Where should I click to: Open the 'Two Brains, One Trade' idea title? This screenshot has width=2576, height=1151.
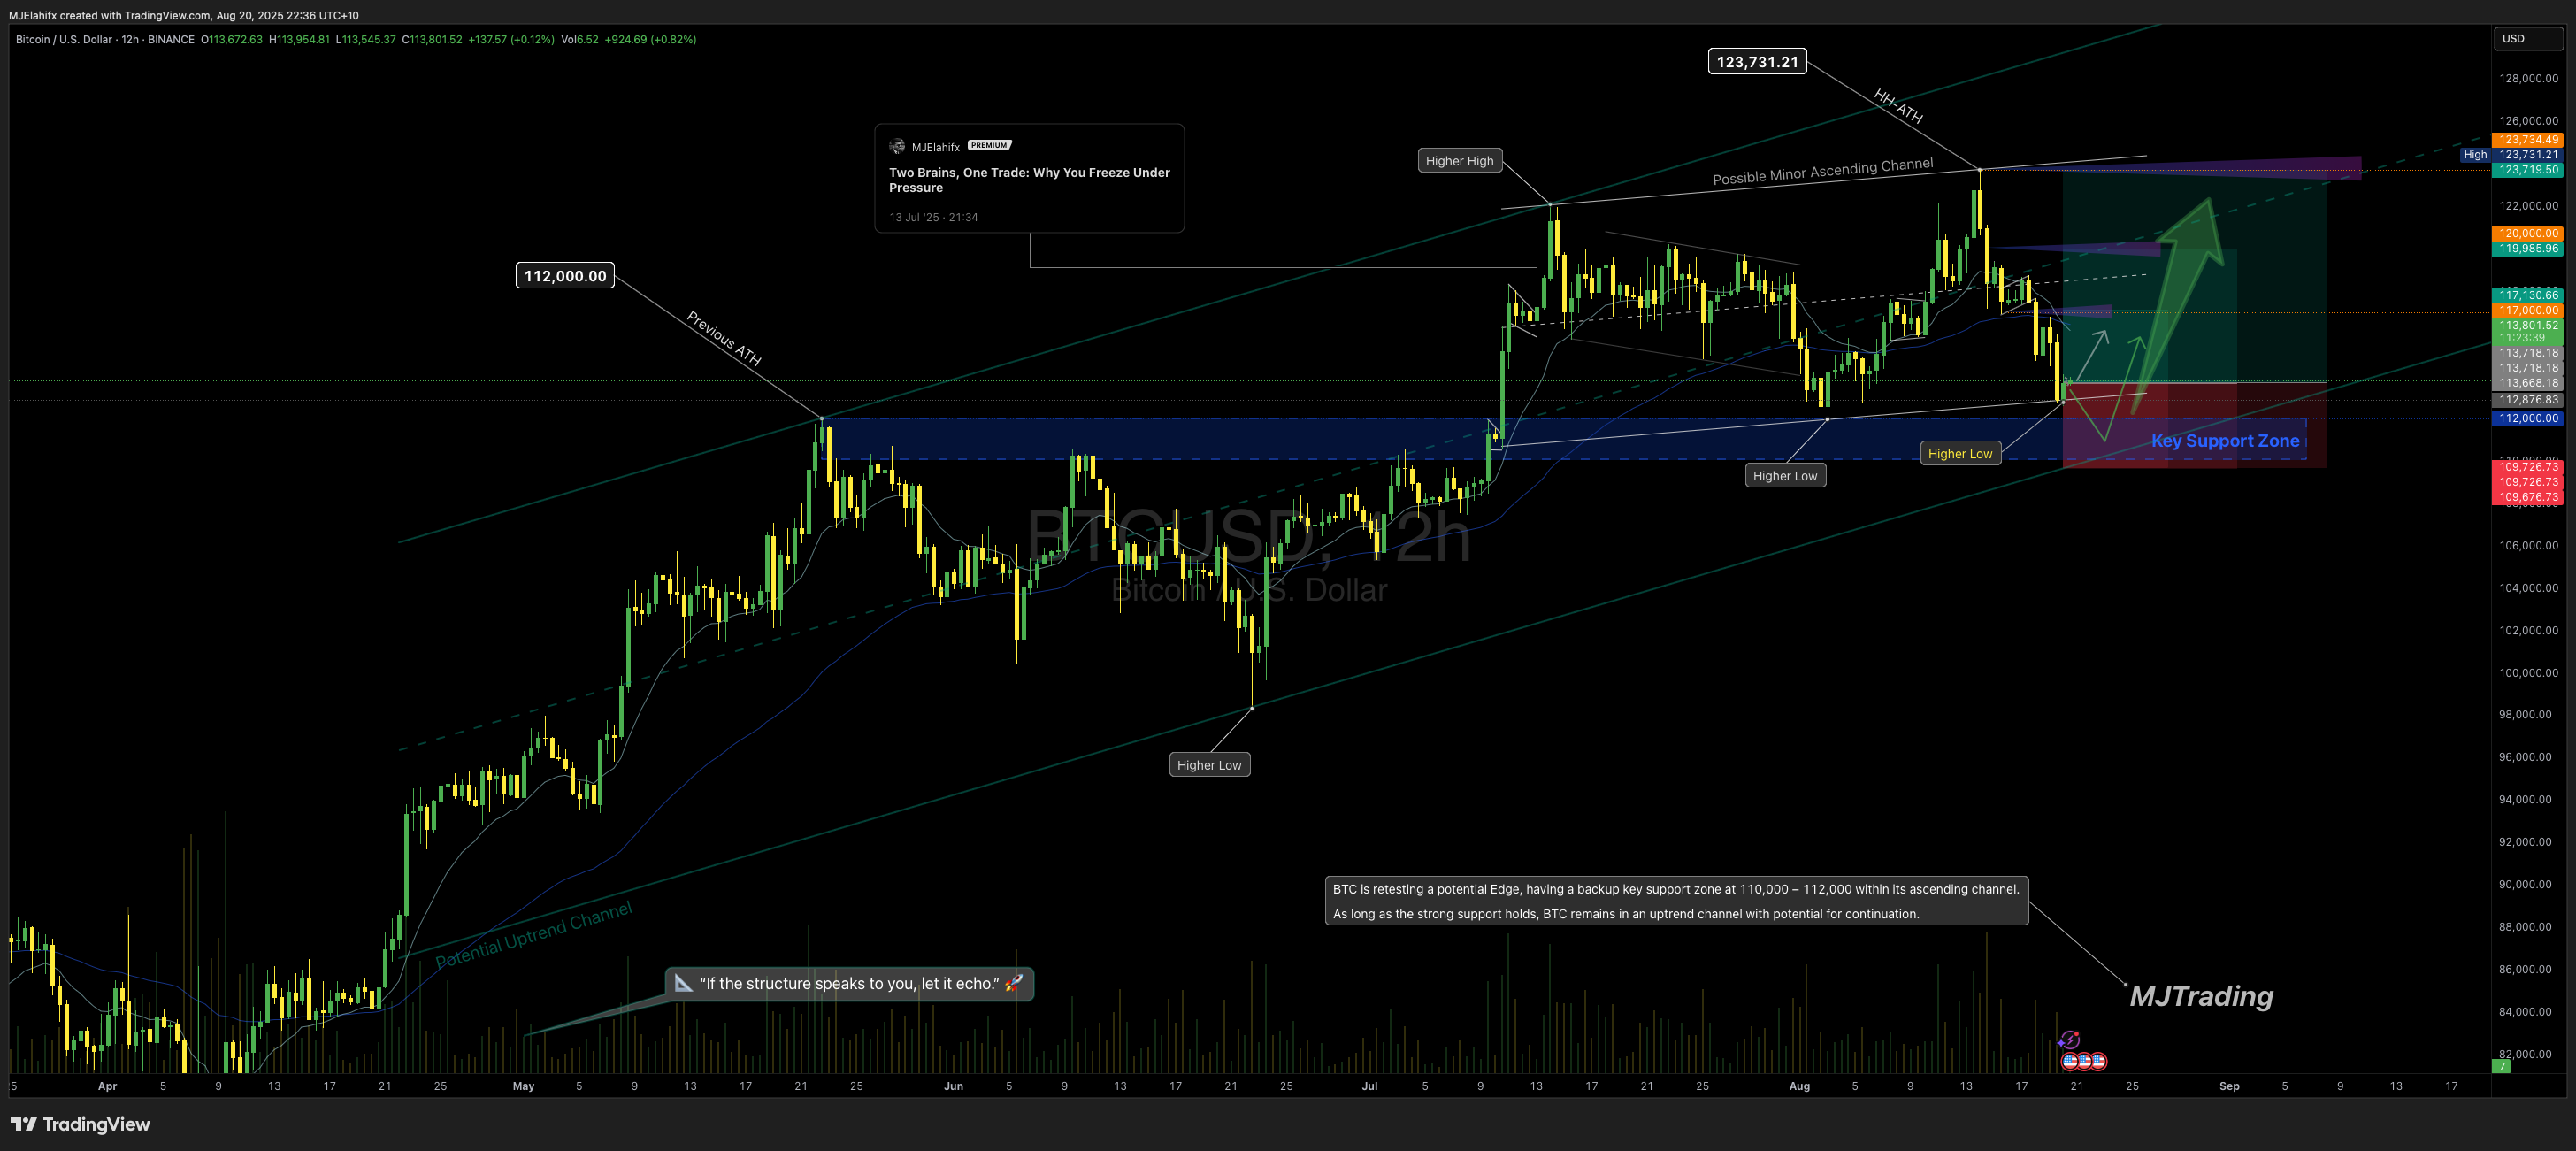coord(1029,180)
